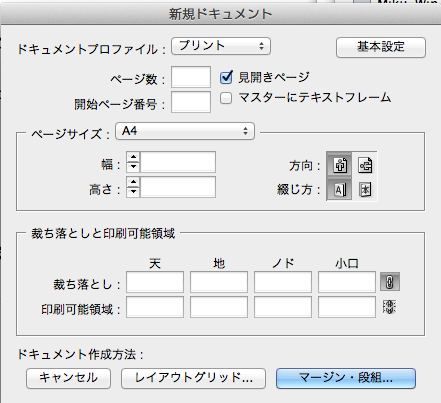Click キャンセル button
Viewport: 441px width, 403px height.
pyautogui.click(x=68, y=378)
